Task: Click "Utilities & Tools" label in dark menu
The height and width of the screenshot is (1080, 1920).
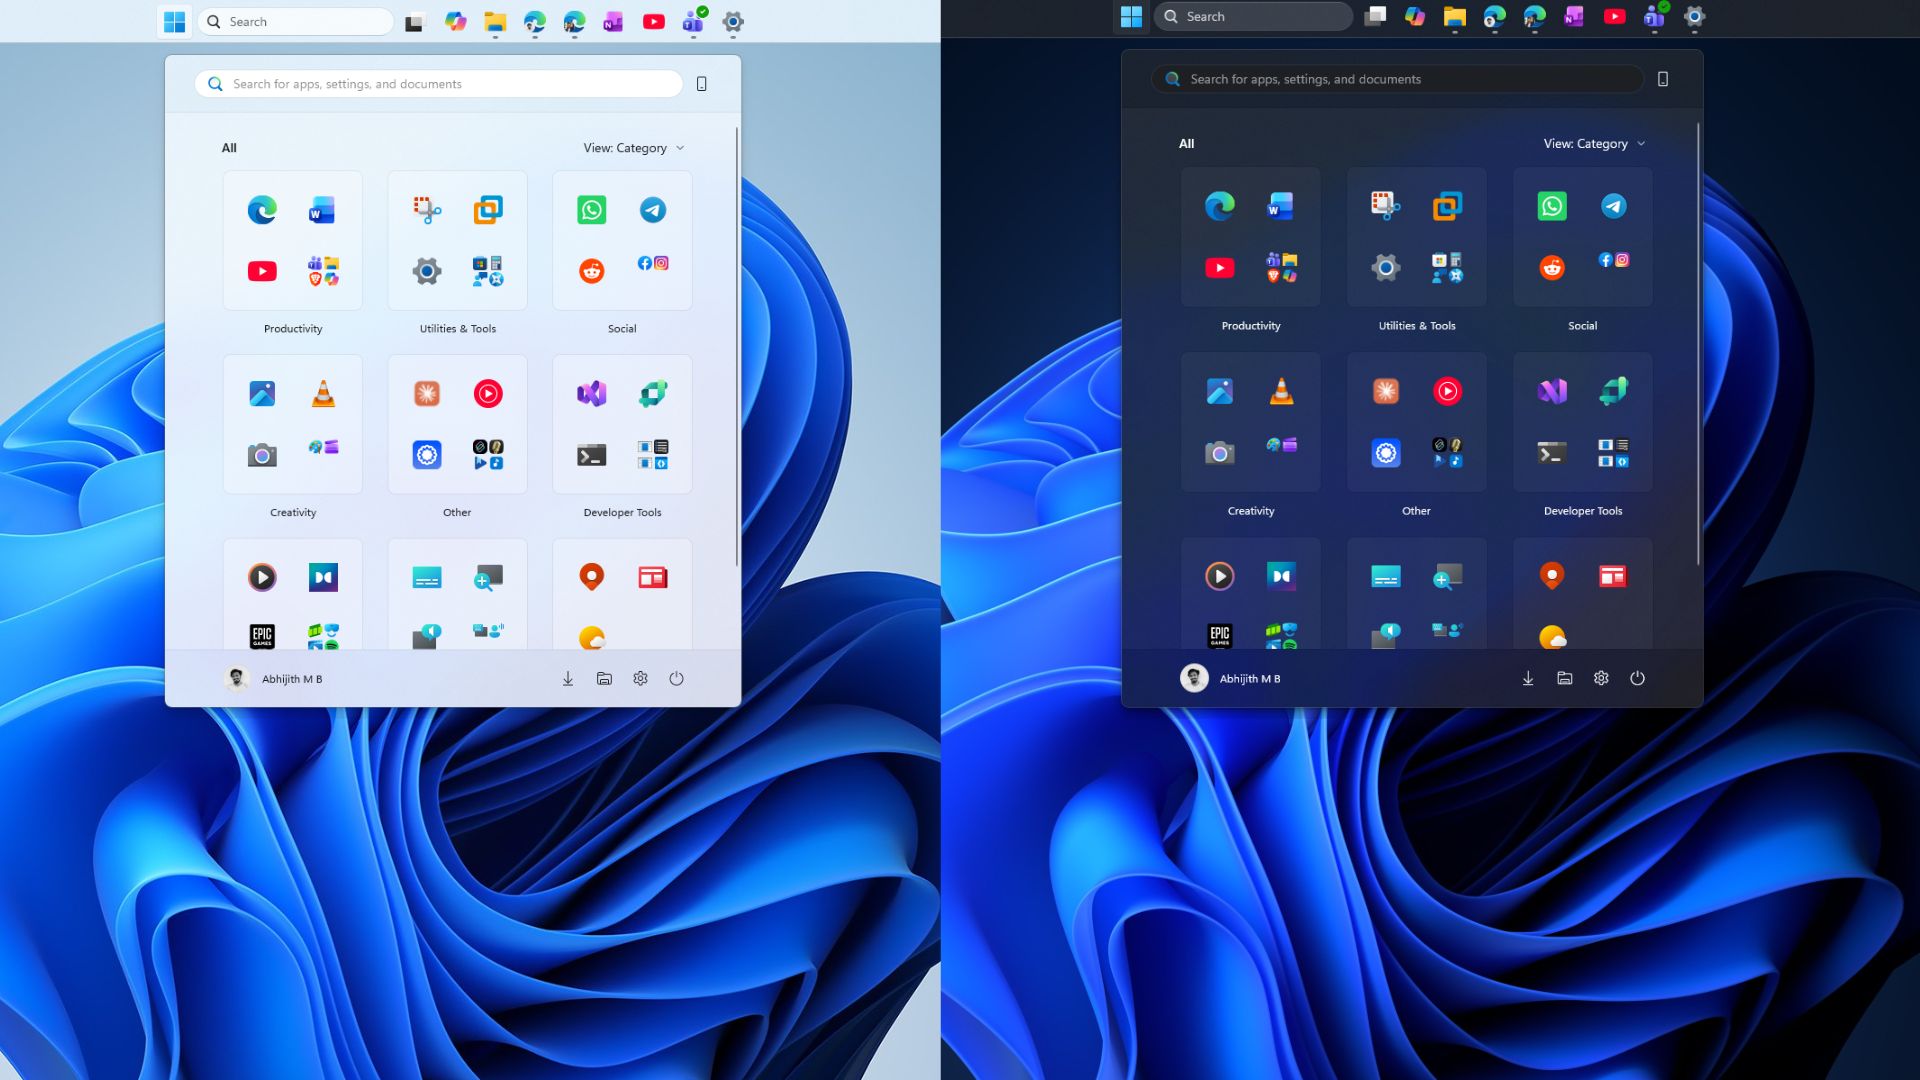Action: [1417, 326]
